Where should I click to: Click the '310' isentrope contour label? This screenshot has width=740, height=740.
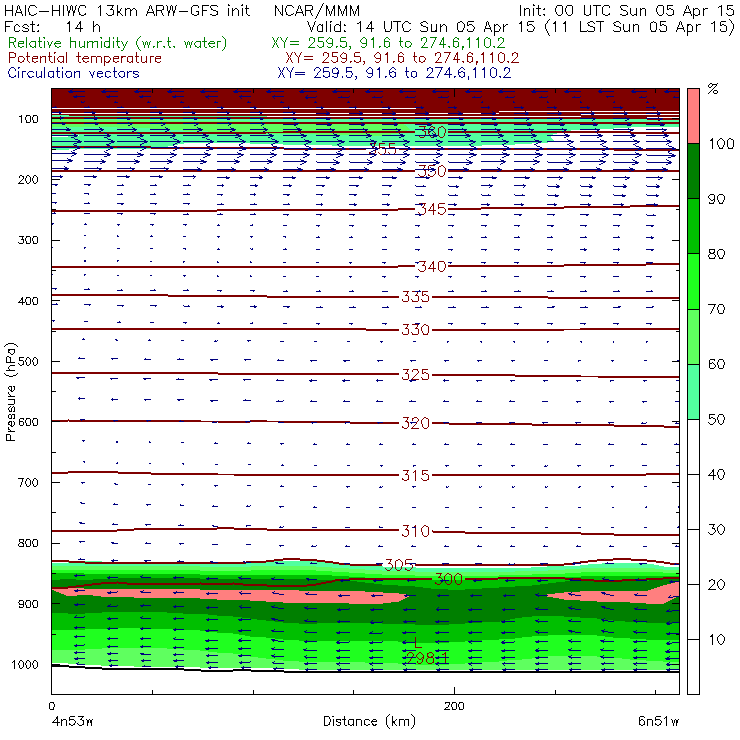pyautogui.click(x=415, y=531)
